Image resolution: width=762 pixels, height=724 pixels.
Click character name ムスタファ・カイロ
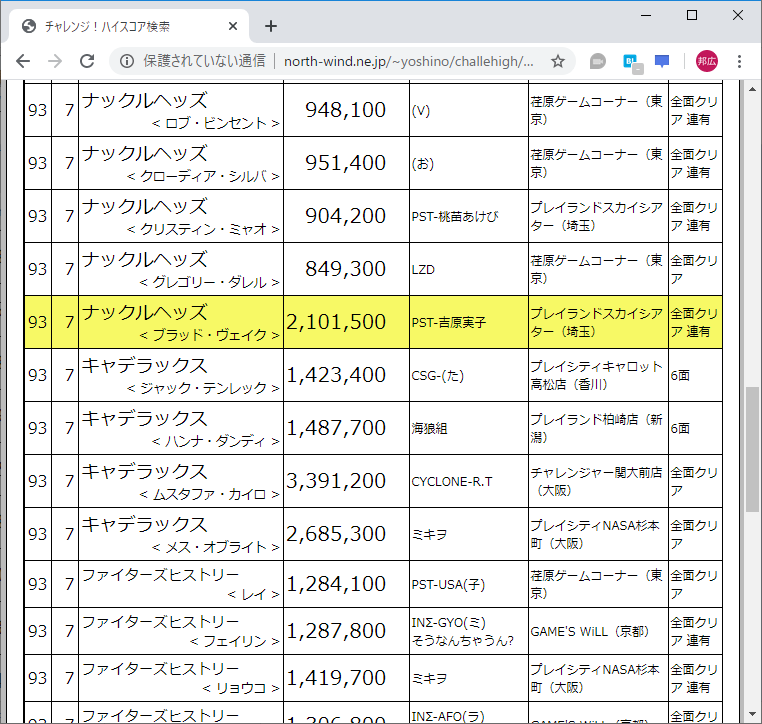(210, 494)
